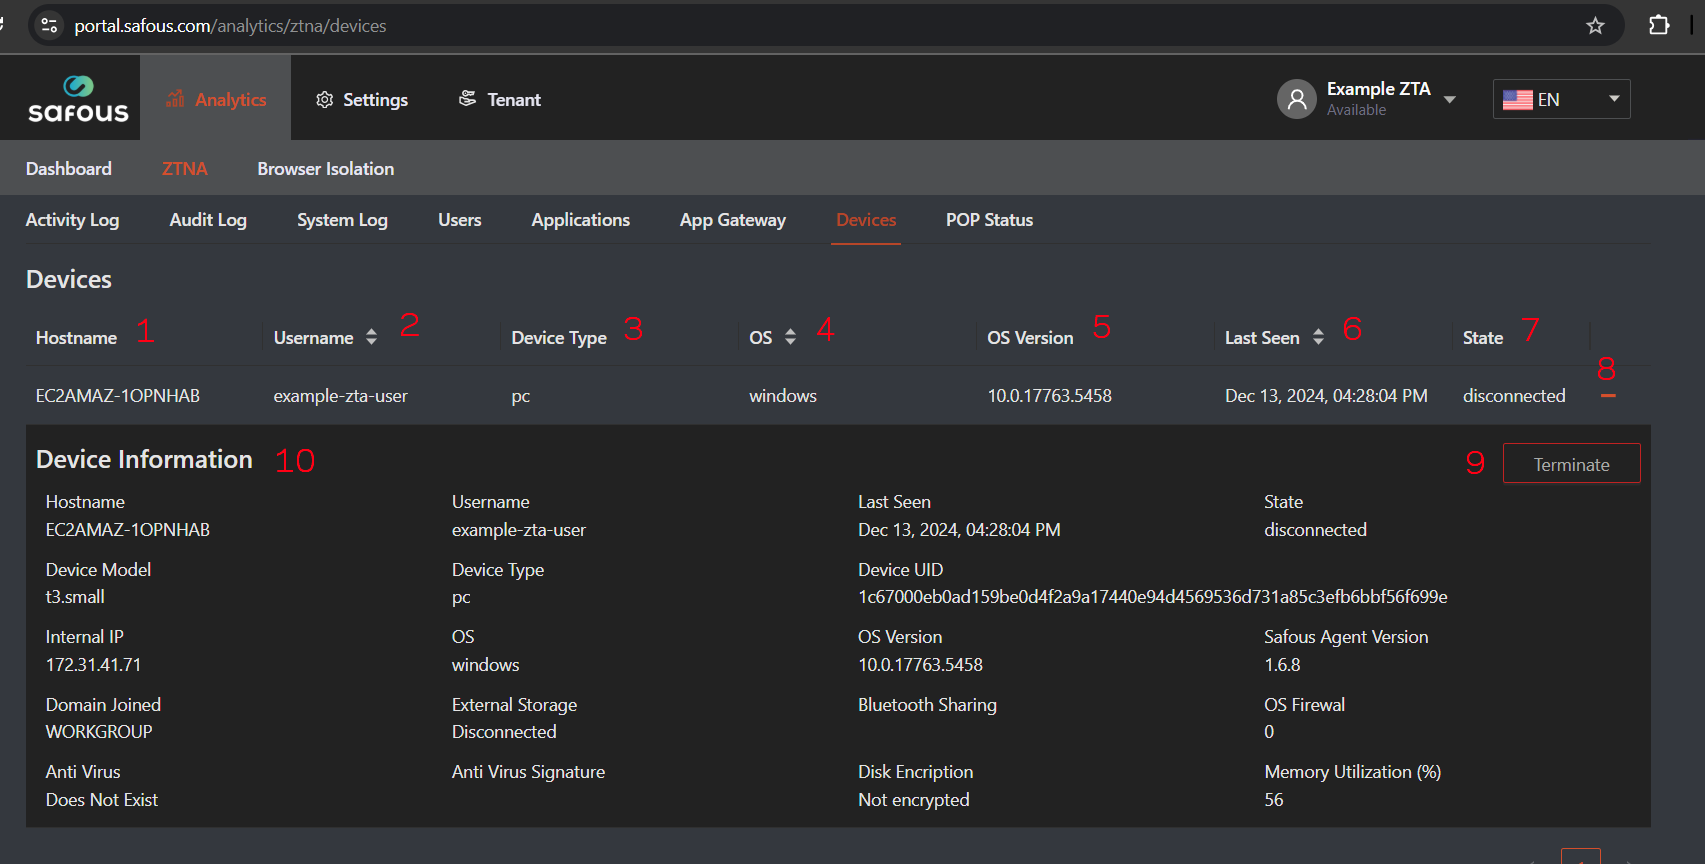Sort devices by Username column arrows
The image size is (1705, 864).
click(371, 338)
